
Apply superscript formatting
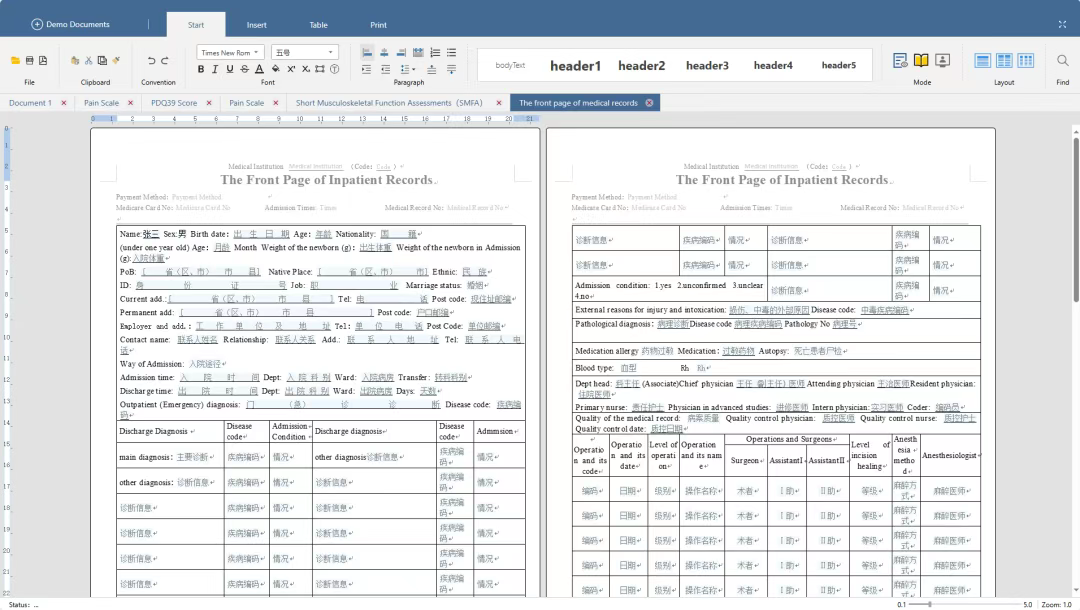290,69
